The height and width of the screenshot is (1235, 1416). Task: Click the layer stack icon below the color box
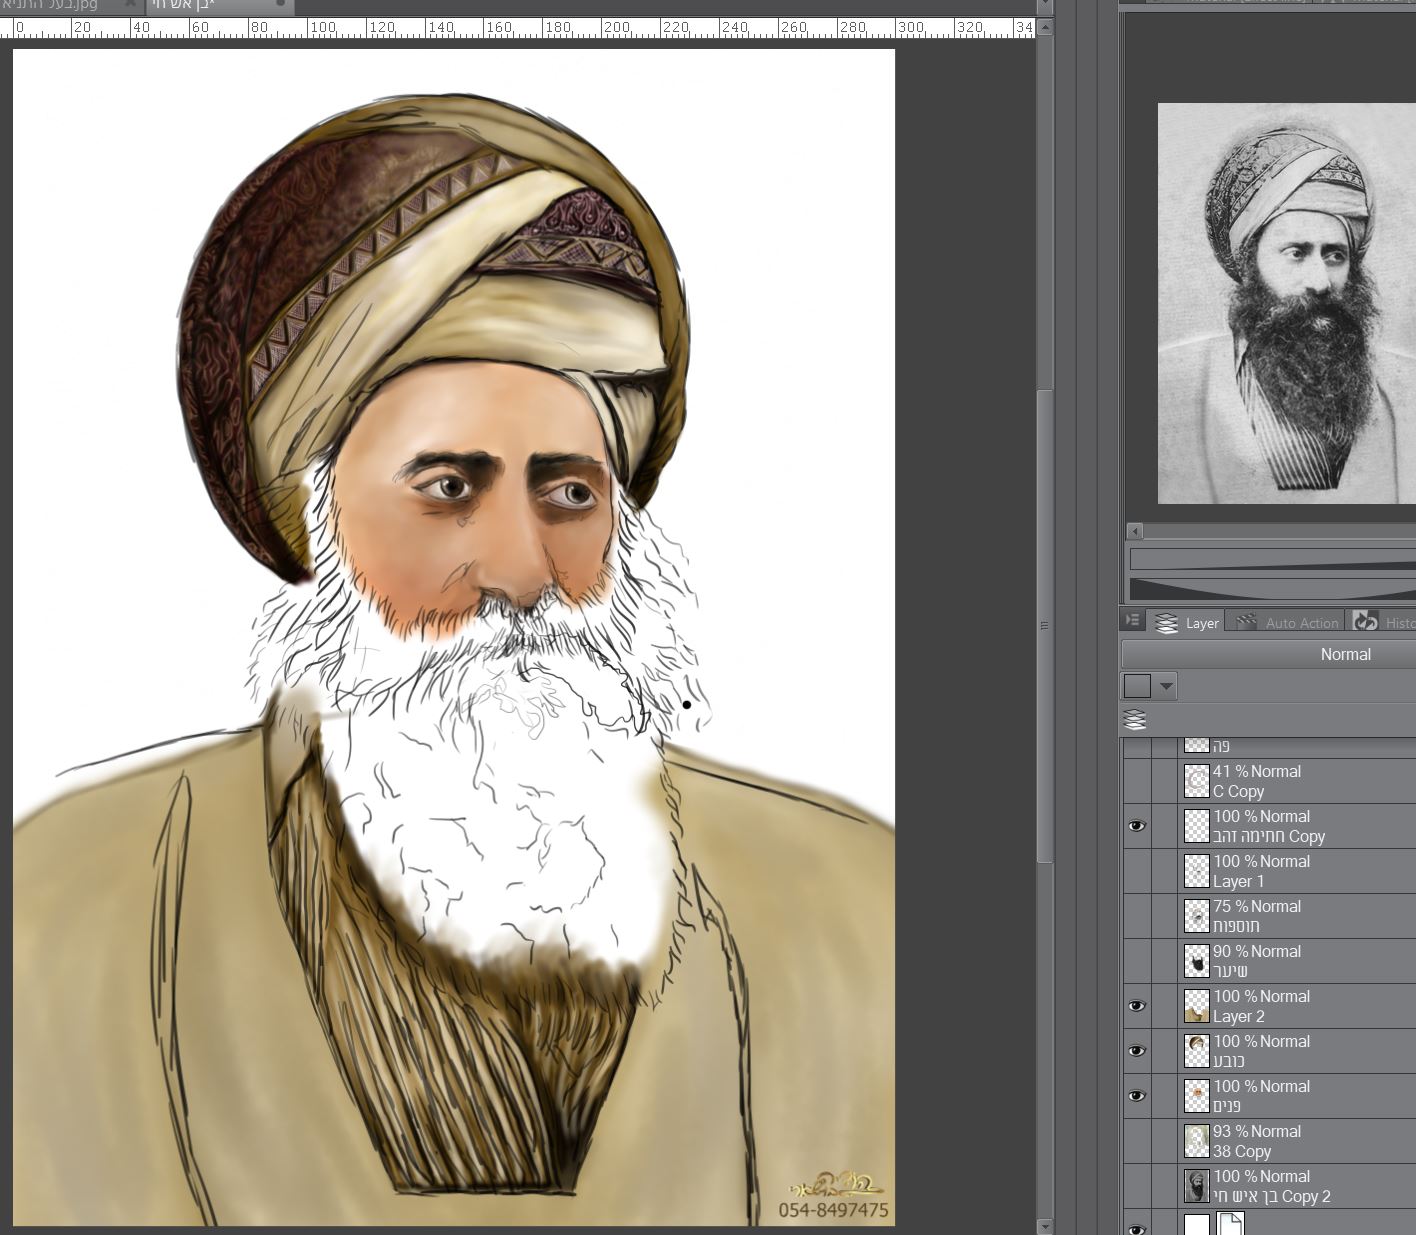(x=1134, y=720)
